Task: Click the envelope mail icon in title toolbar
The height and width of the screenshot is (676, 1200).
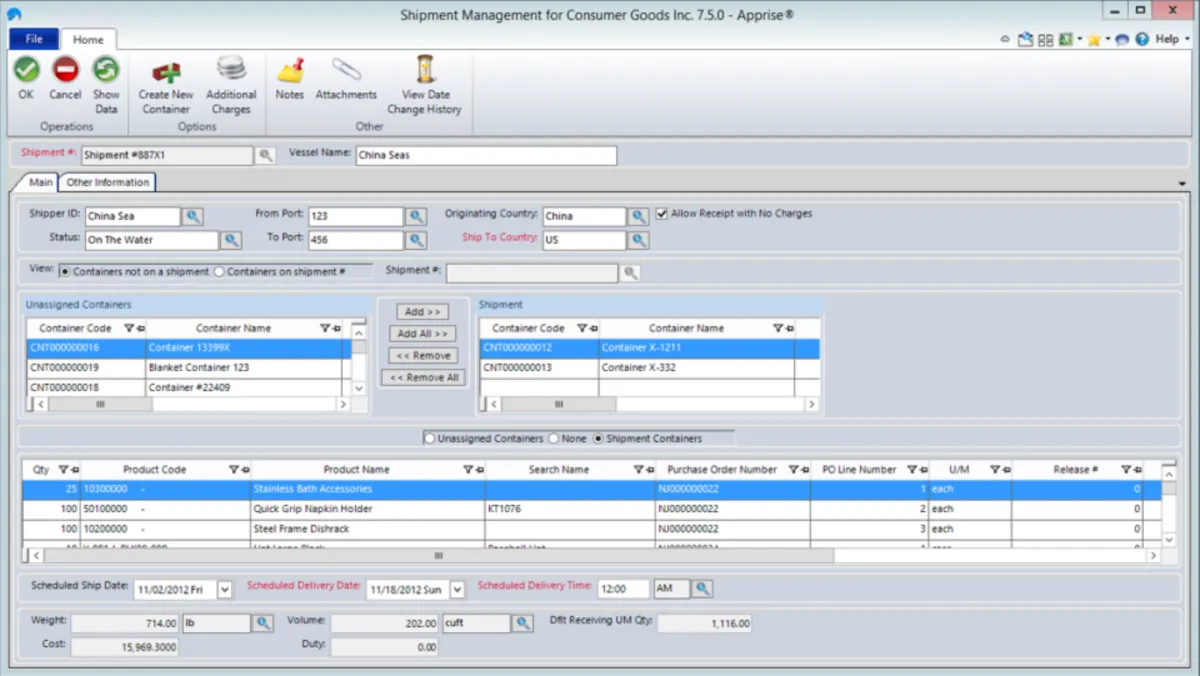Action: [1025, 39]
